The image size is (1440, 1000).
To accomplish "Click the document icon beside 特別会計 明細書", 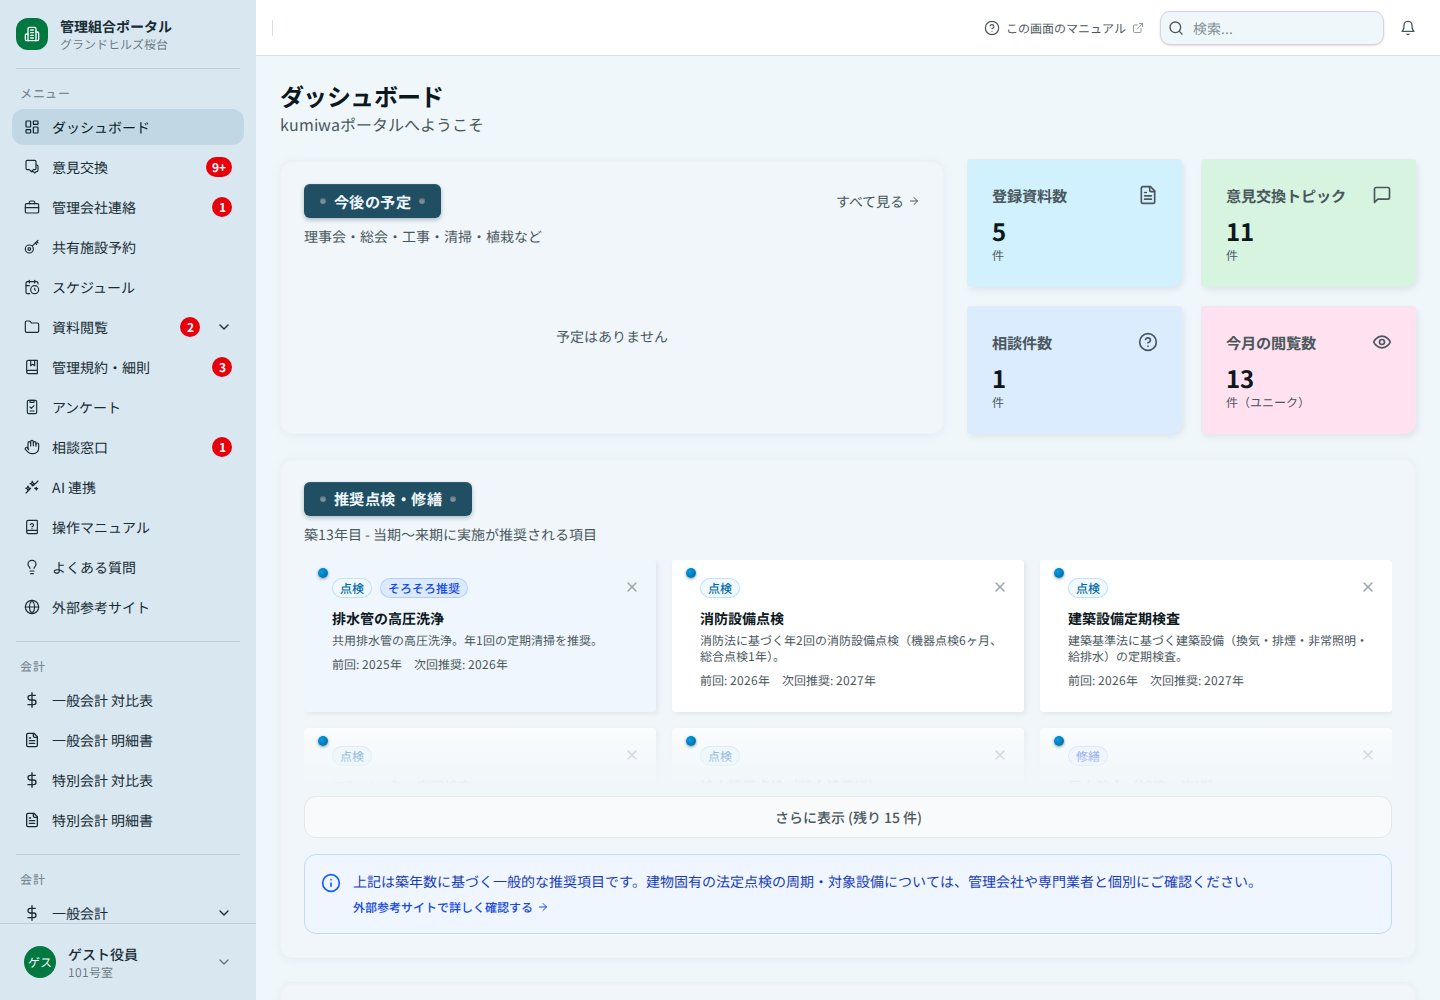I will click(x=32, y=820).
